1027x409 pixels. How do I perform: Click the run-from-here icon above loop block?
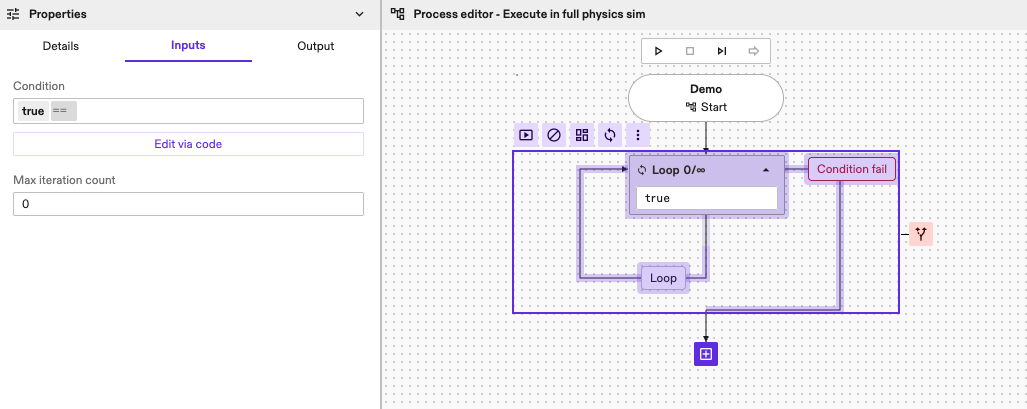[x=526, y=135]
